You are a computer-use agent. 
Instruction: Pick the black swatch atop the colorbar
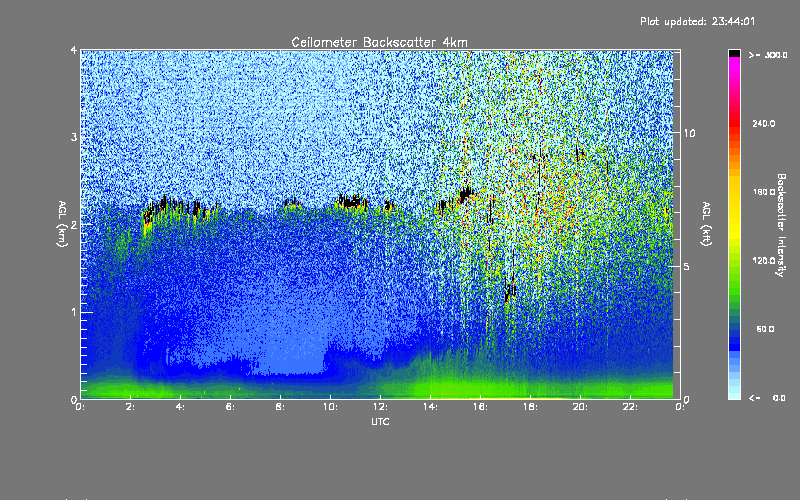pos(734,54)
